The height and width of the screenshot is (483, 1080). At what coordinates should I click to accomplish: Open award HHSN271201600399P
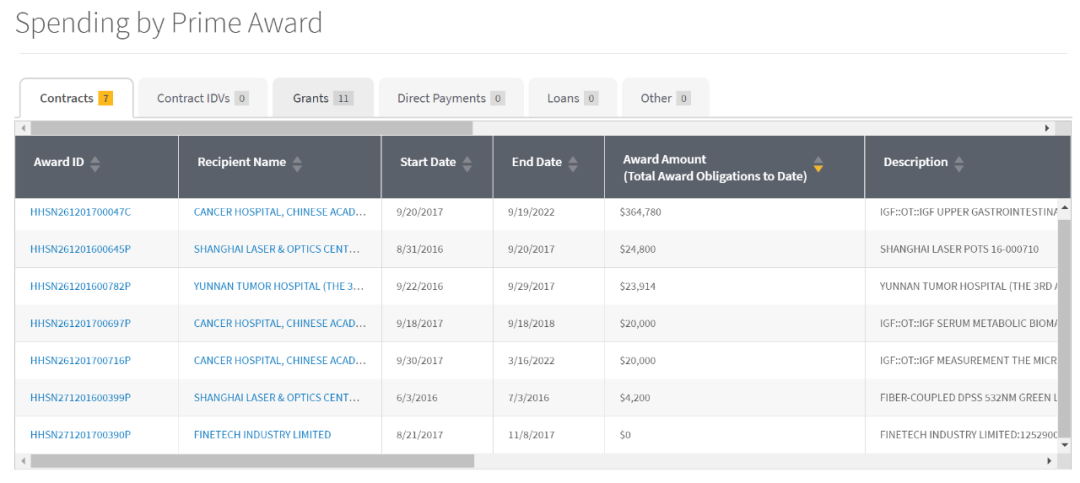pyautogui.click(x=80, y=398)
